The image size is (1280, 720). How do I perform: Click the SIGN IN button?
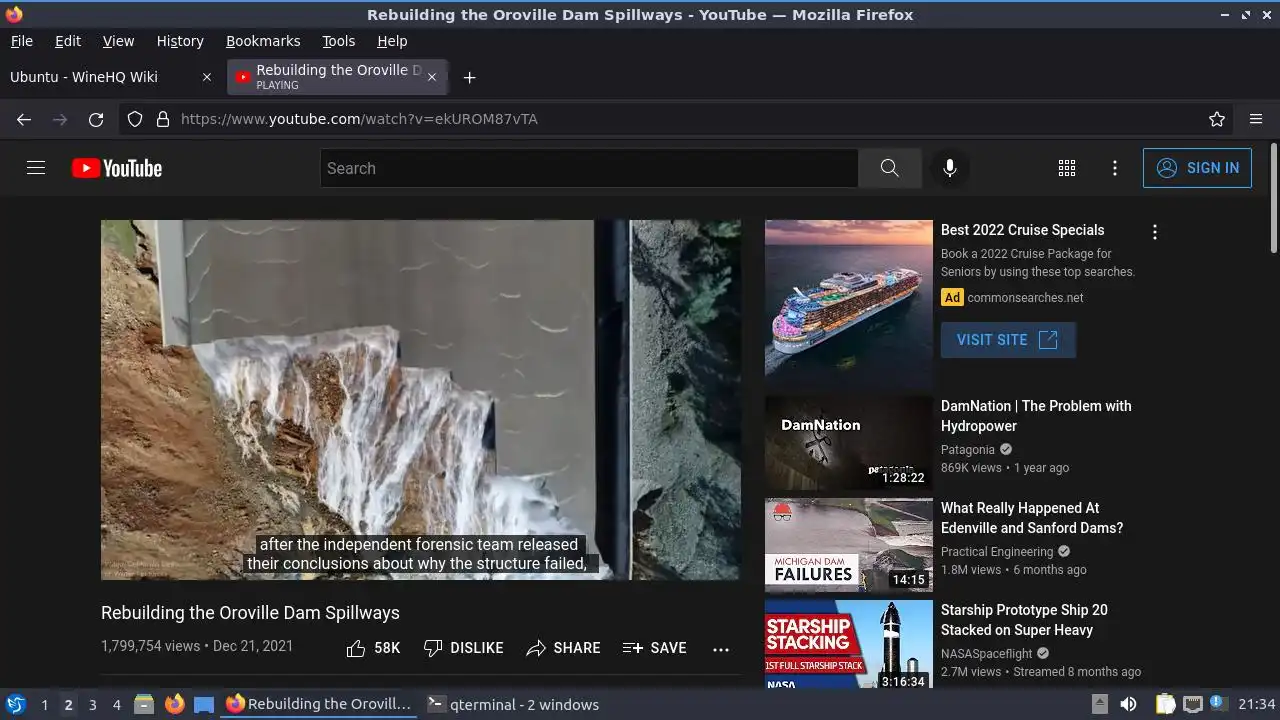click(1197, 168)
